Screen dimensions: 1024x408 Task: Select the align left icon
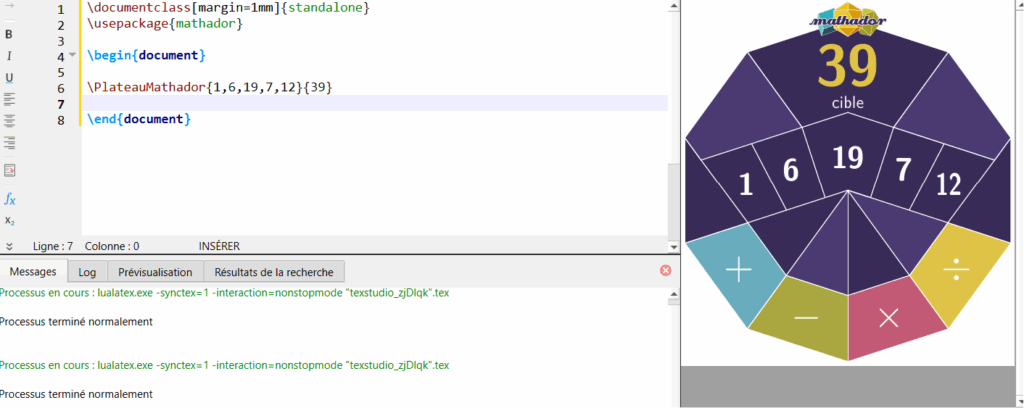click(9, 99)
